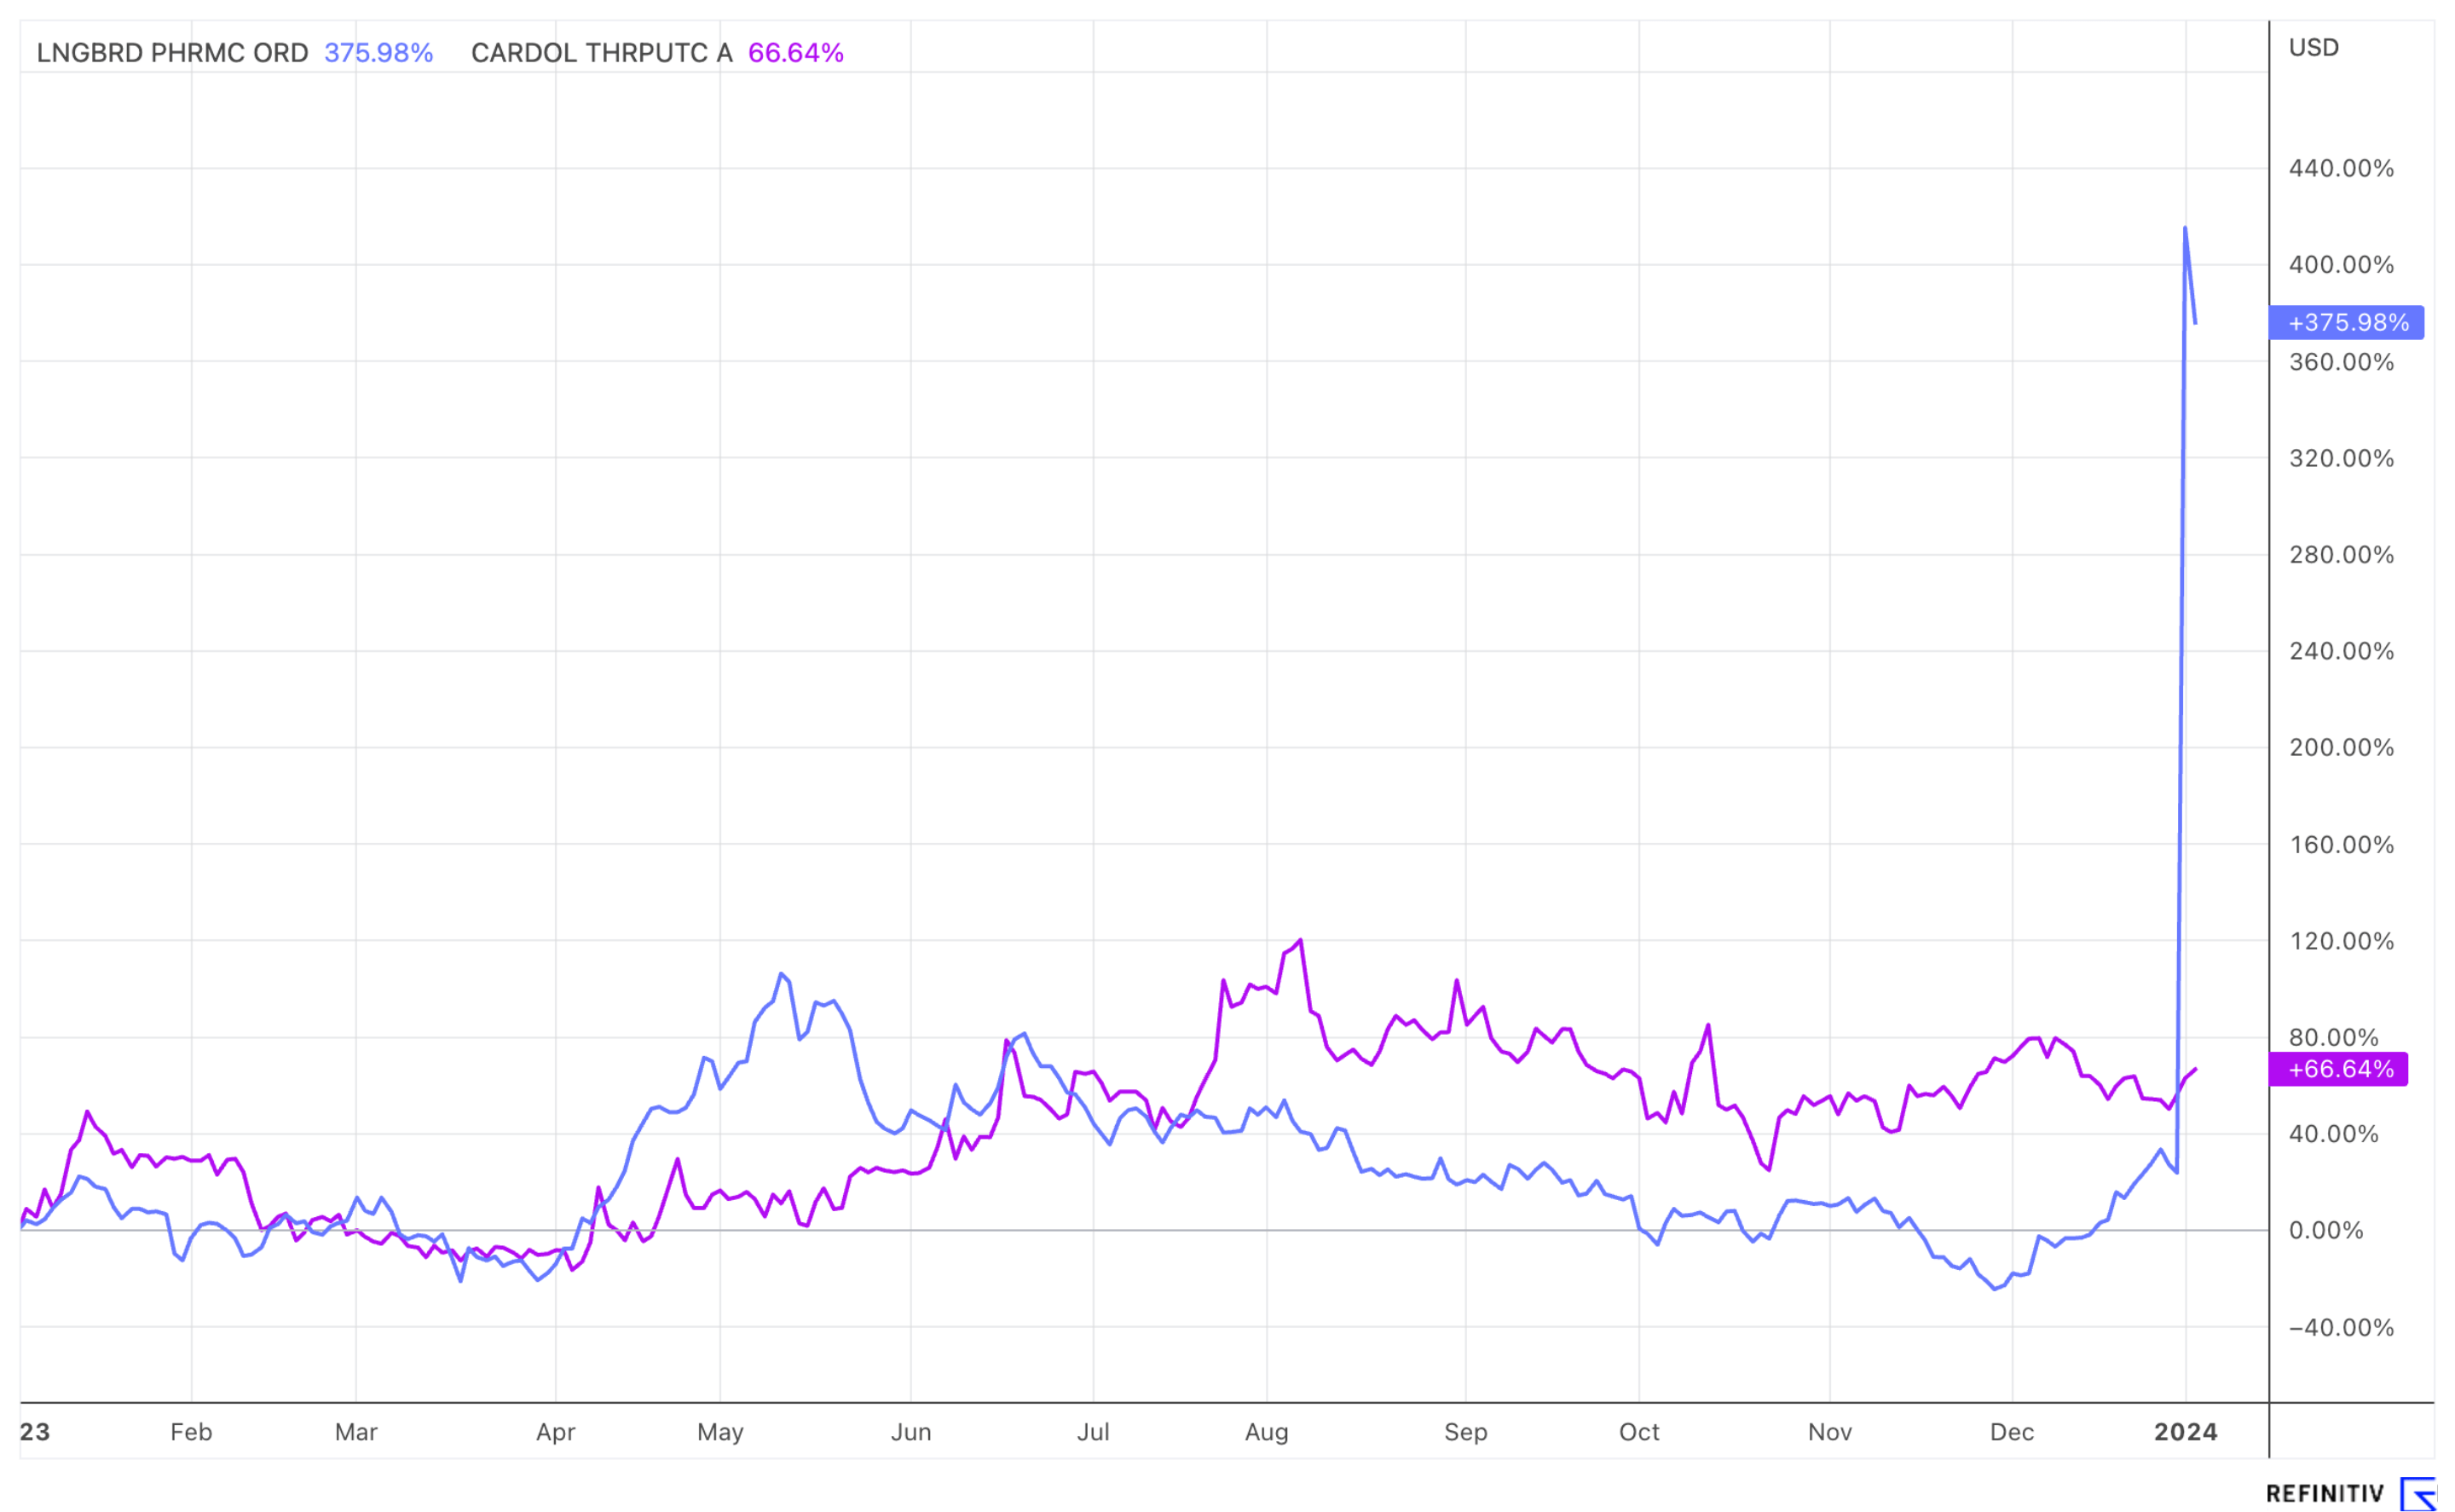Click the 23 year label at axis start
The image size is (2455, 1512).
(x=35, y=1432)
